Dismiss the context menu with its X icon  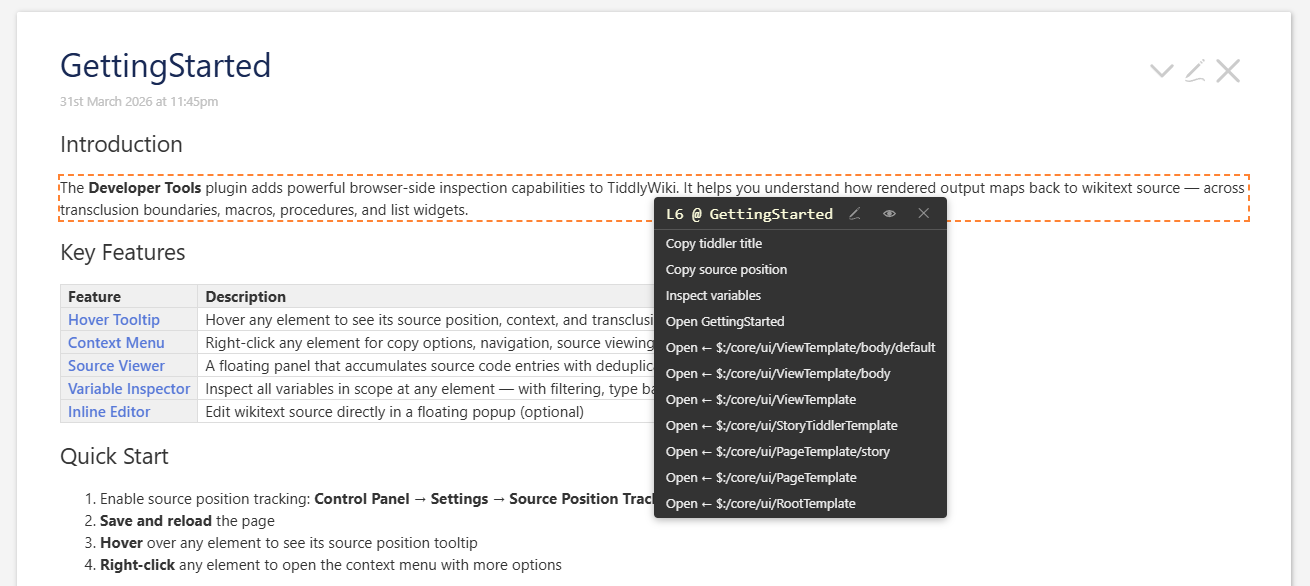(924, 214)
